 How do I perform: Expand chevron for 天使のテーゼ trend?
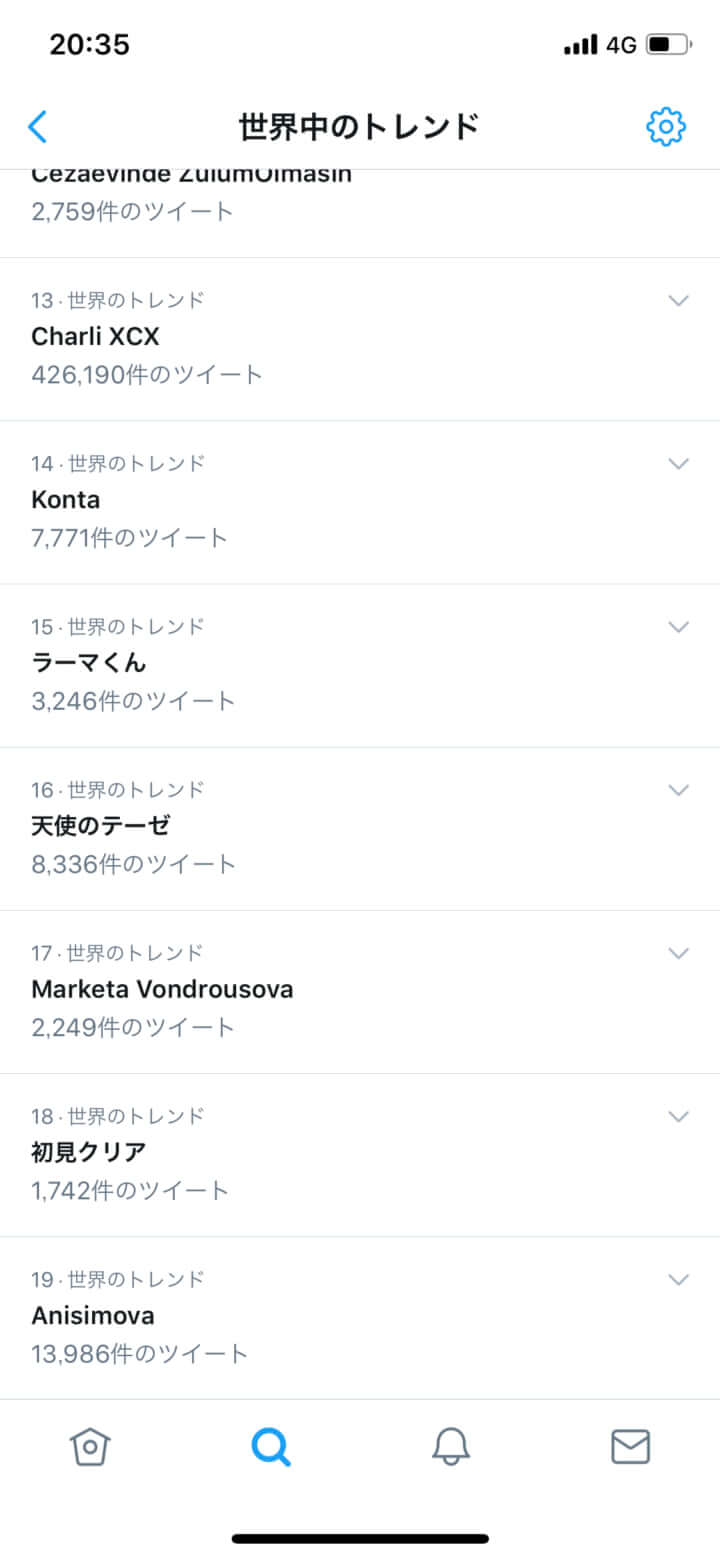click(678, 789)
